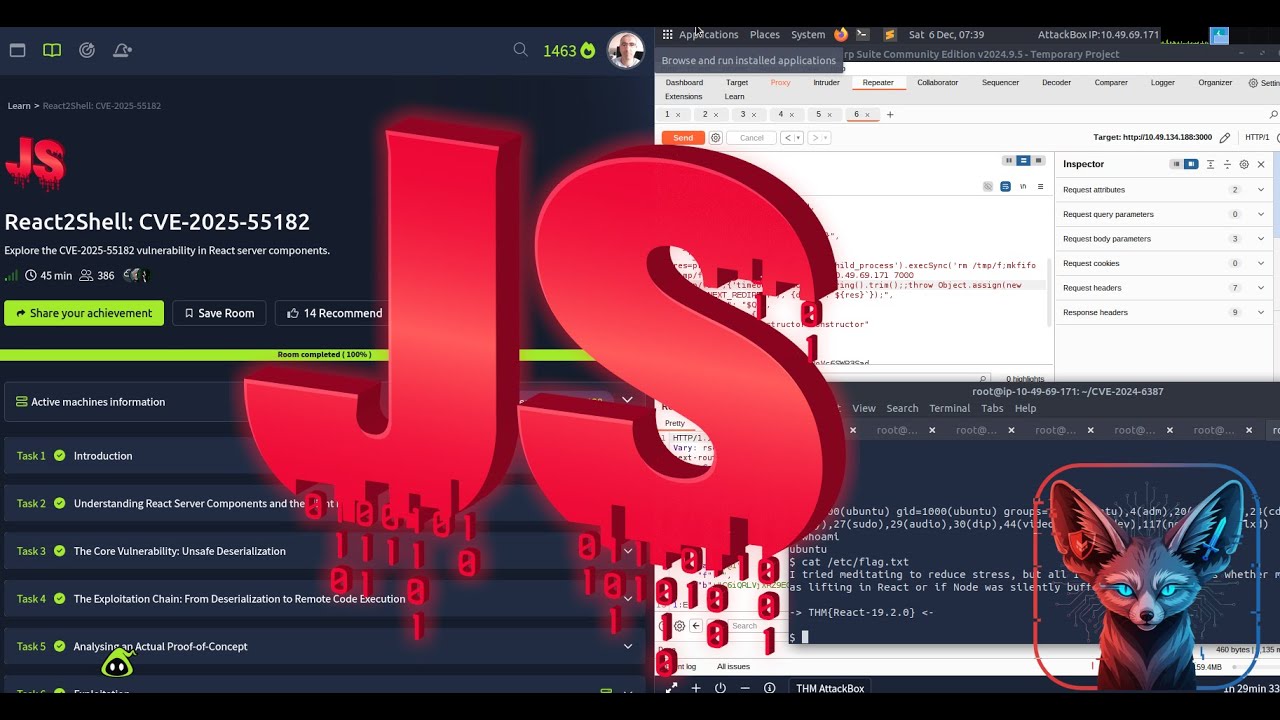The image size is (1280, 720).
Task: Open terminal Search menu
Action: tap(902, 408)
